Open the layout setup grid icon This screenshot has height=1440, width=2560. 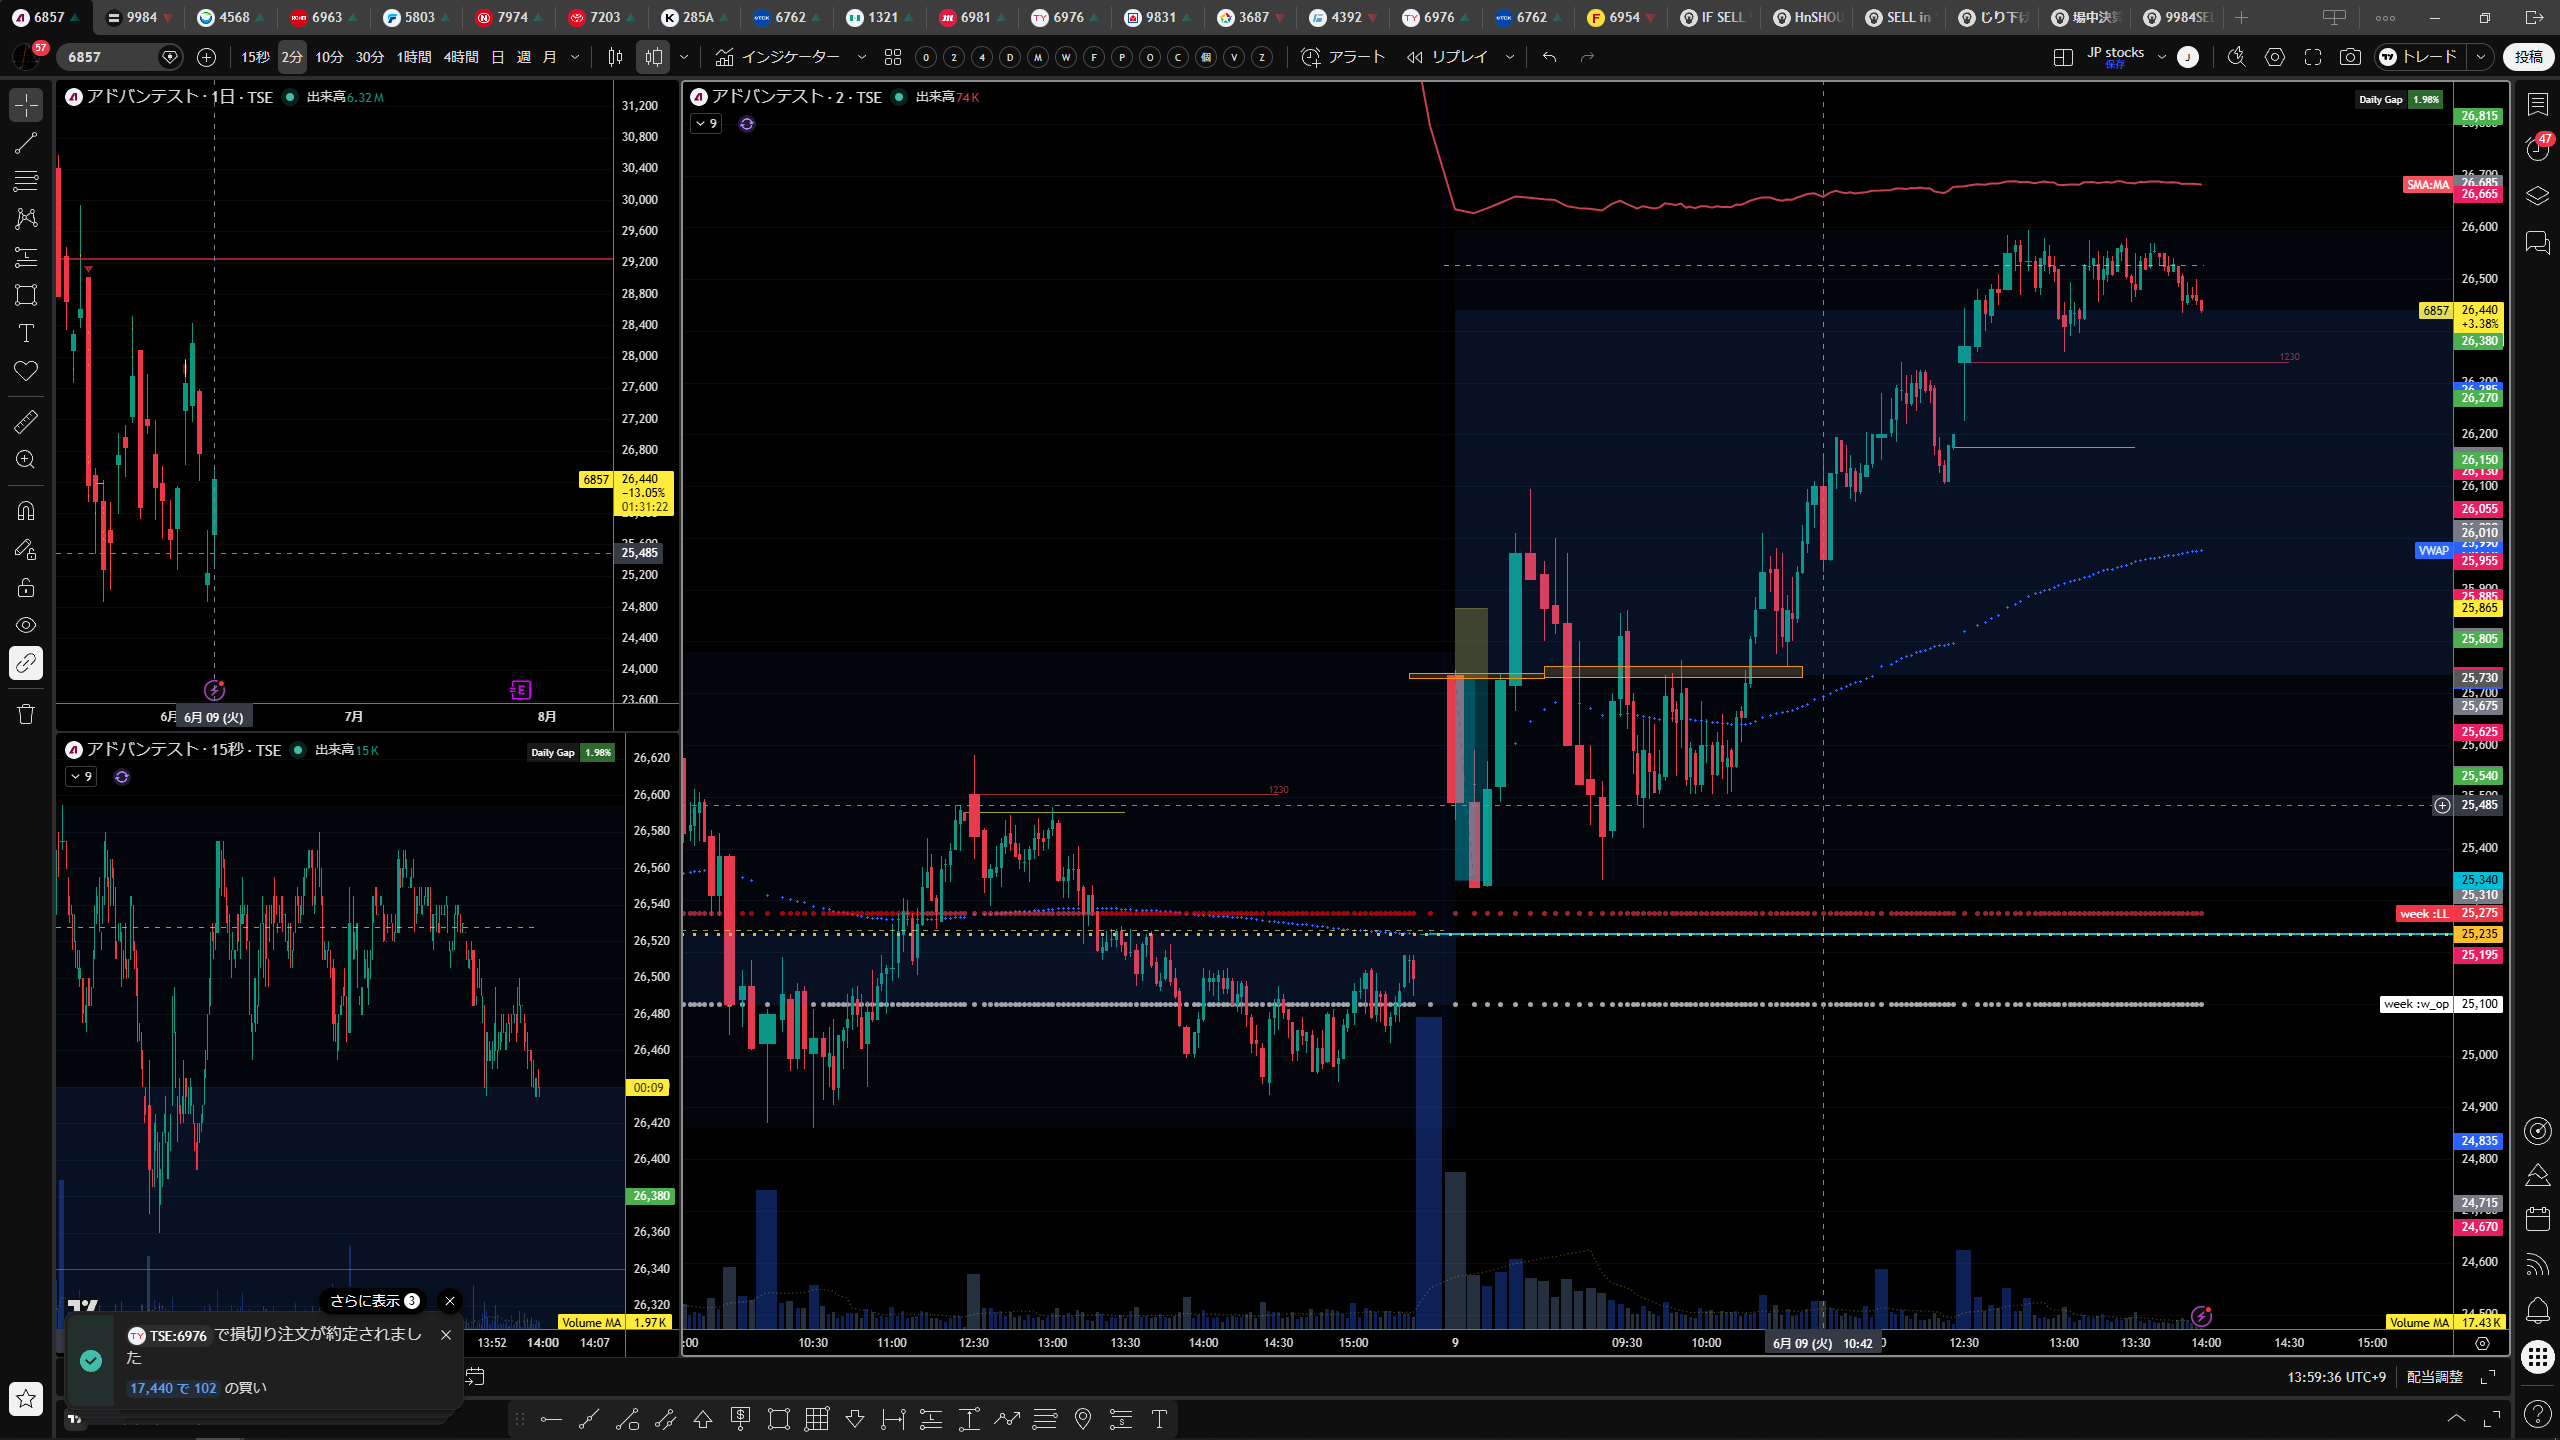pyautogui.click(x=2063, y=57)
